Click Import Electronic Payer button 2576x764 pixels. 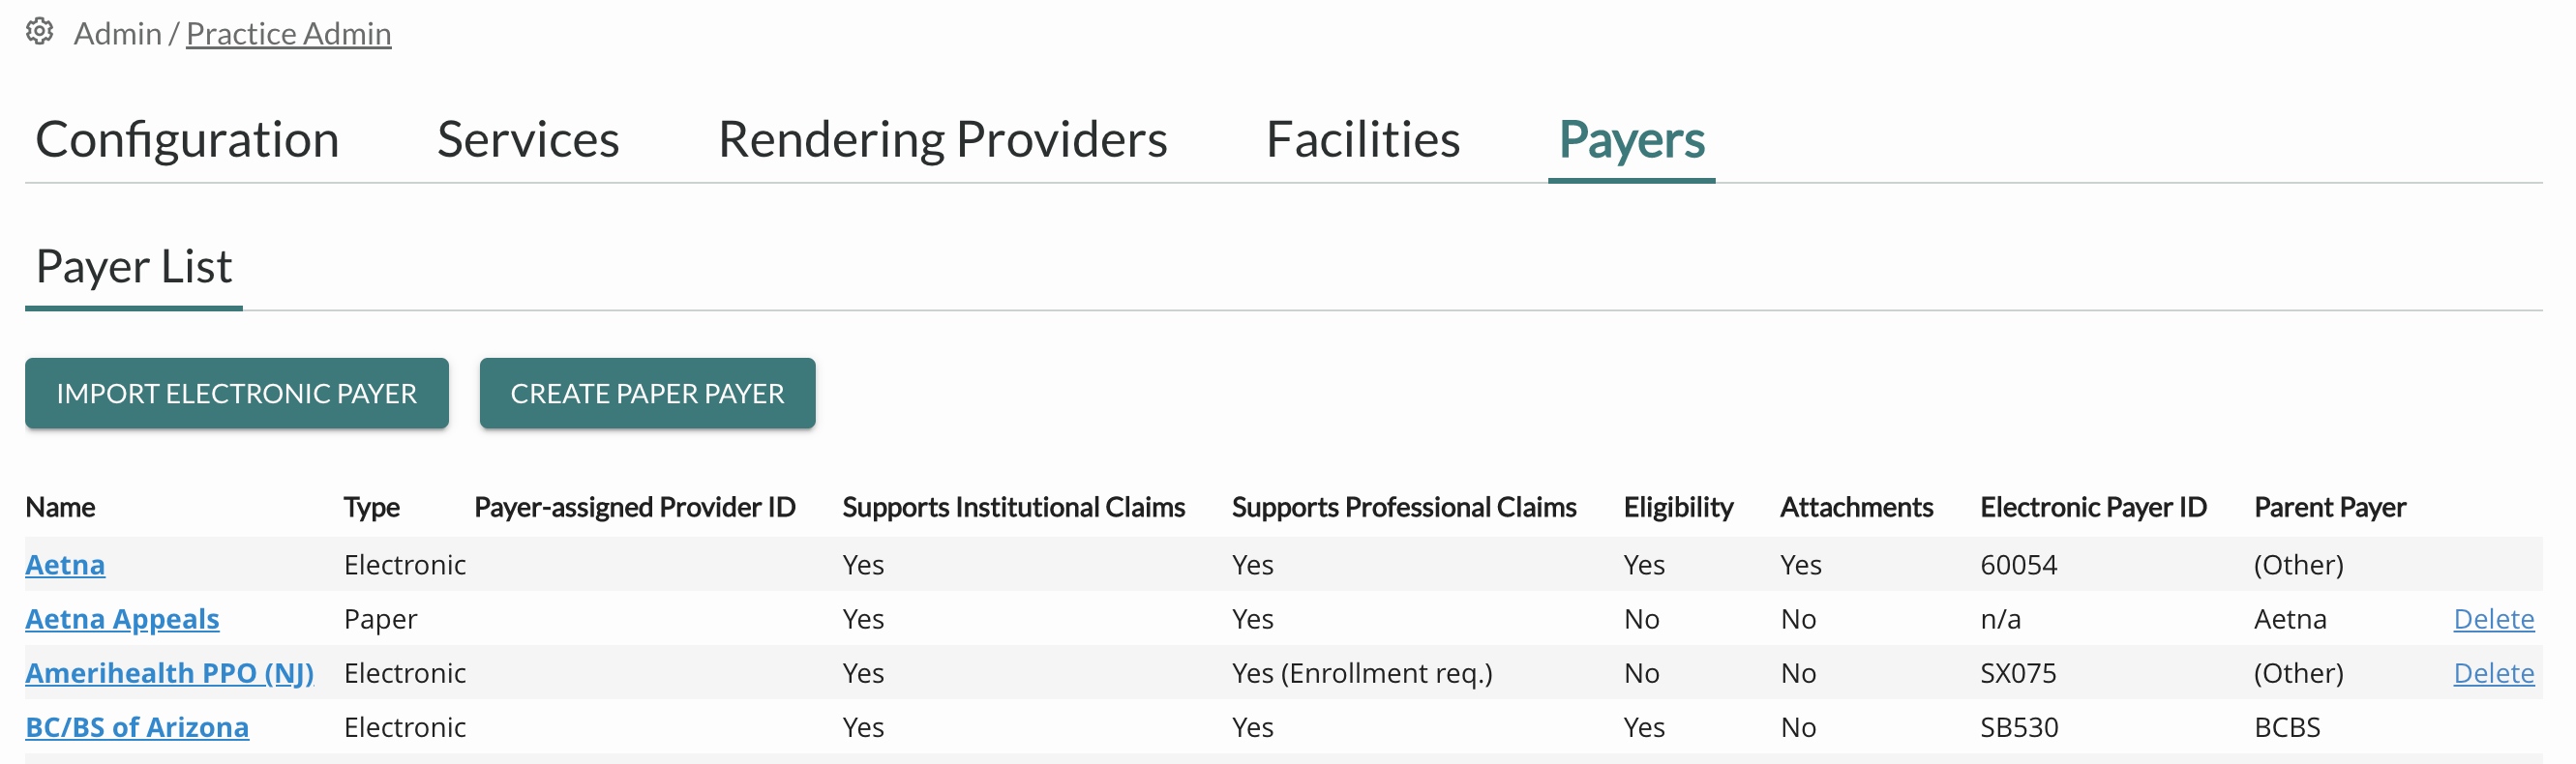[237, 393]
